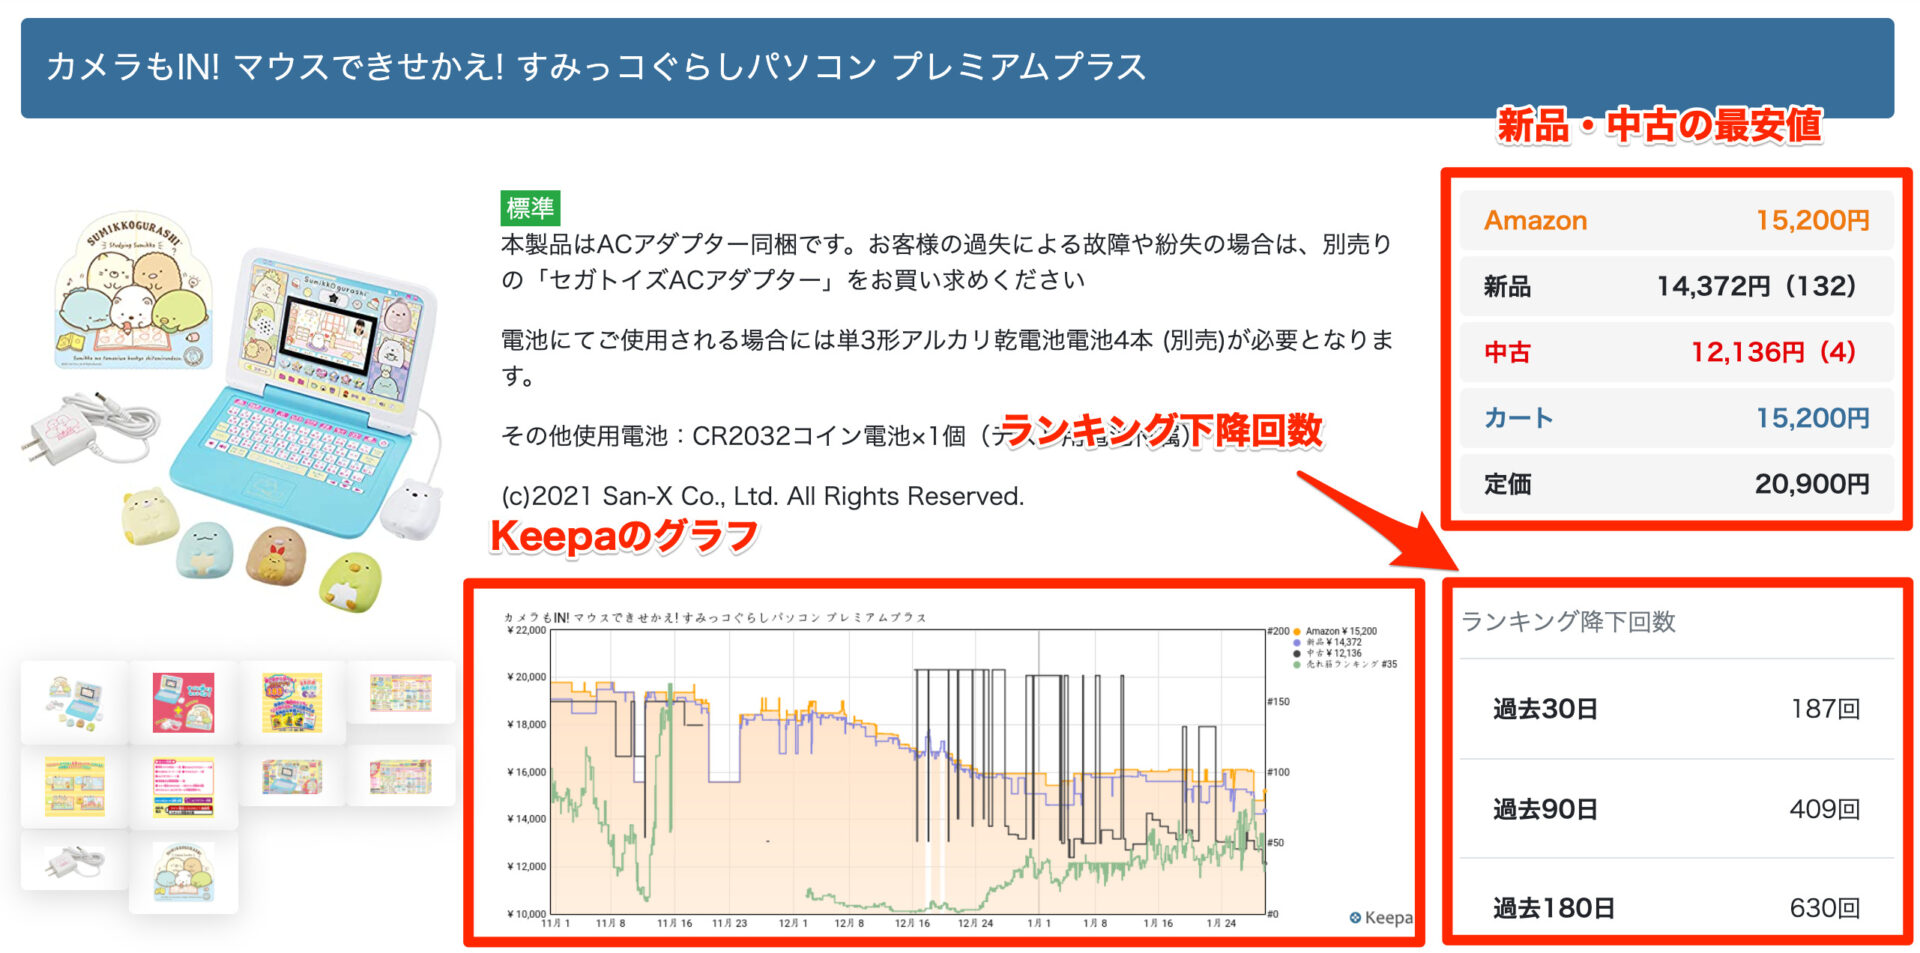Screen dimensions: 1920x953
Task: Click the (c)2021 San-X copyright line
Action: pyautogui.click(x=763, y=496)
